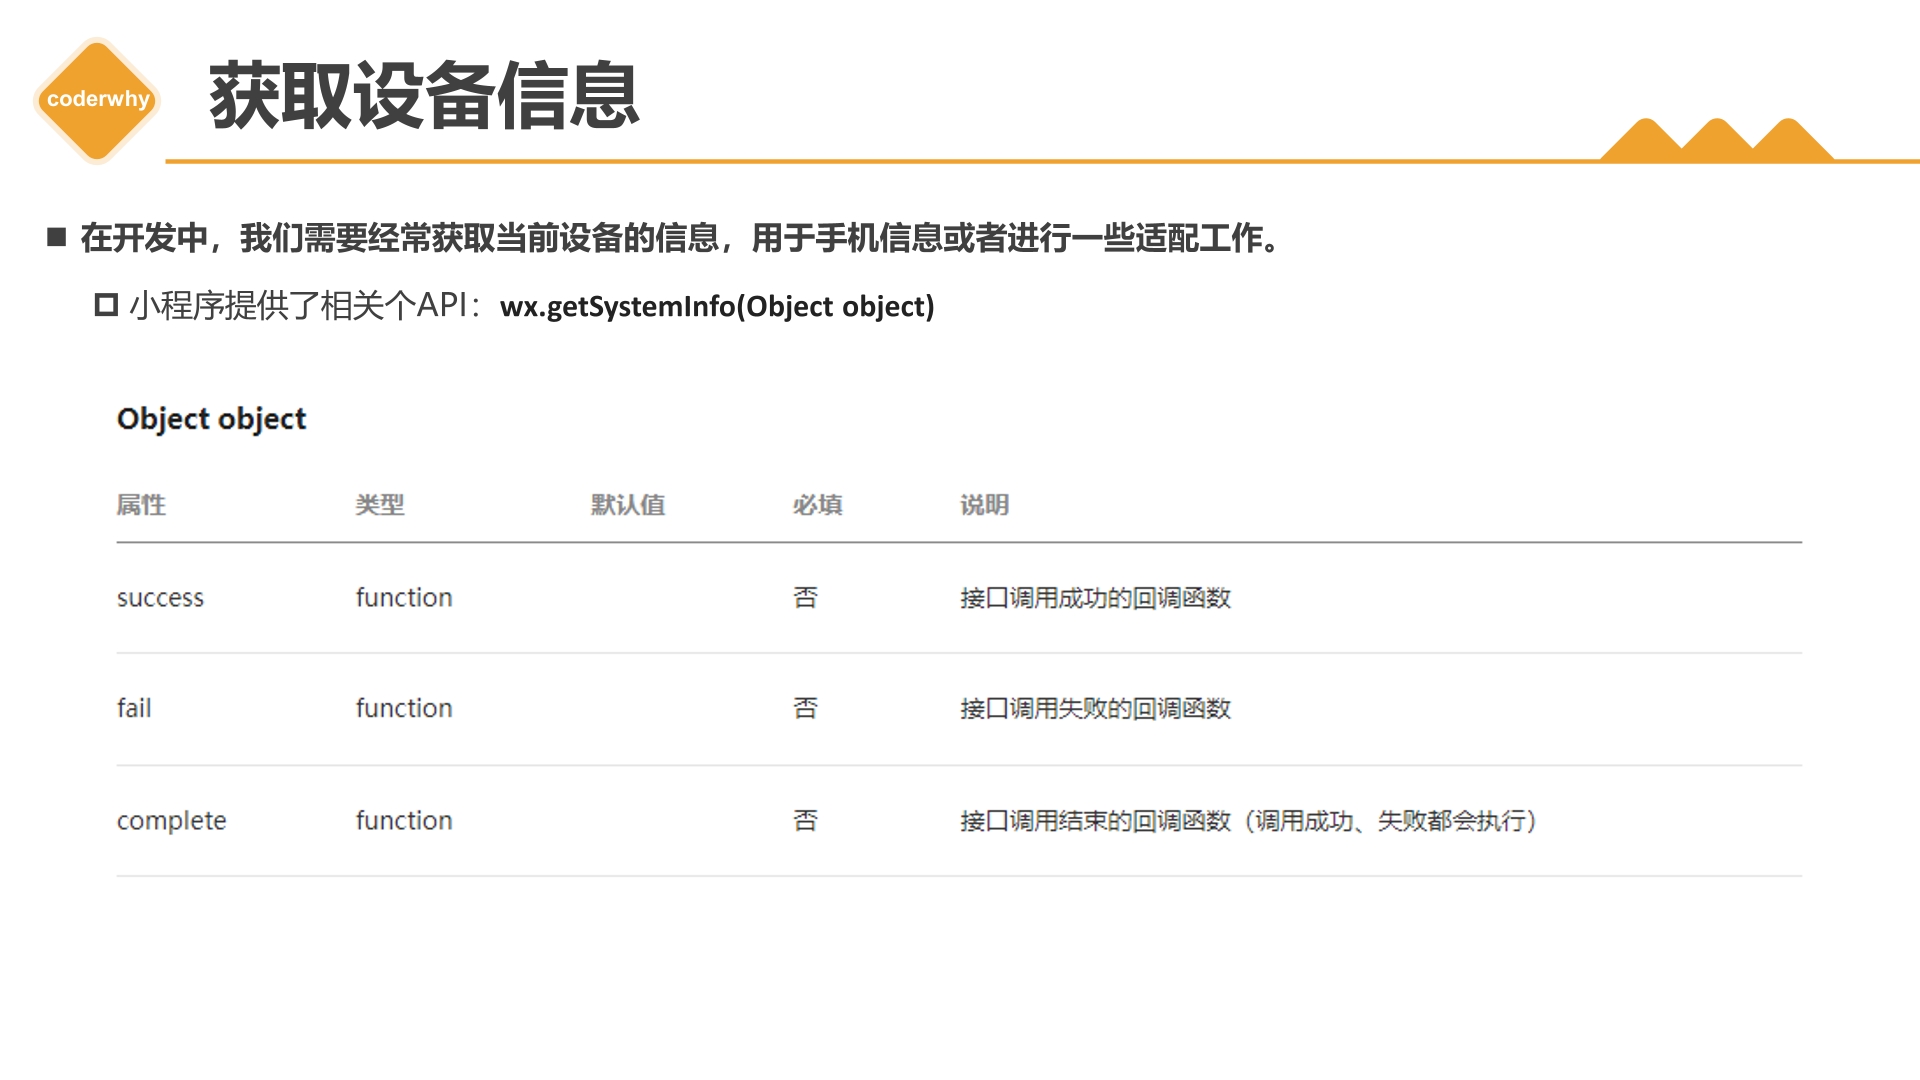The width and height of the screenshot is (1920, 1080).
Task: Click the 类型 column header
Action: 380,505
